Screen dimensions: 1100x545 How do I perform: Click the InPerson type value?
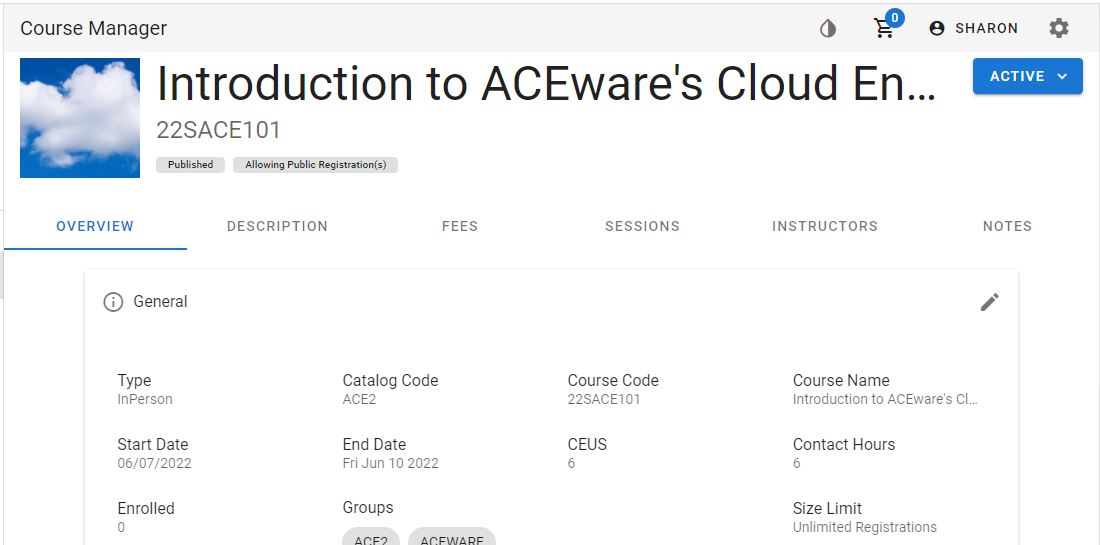(x=145, y=399)
